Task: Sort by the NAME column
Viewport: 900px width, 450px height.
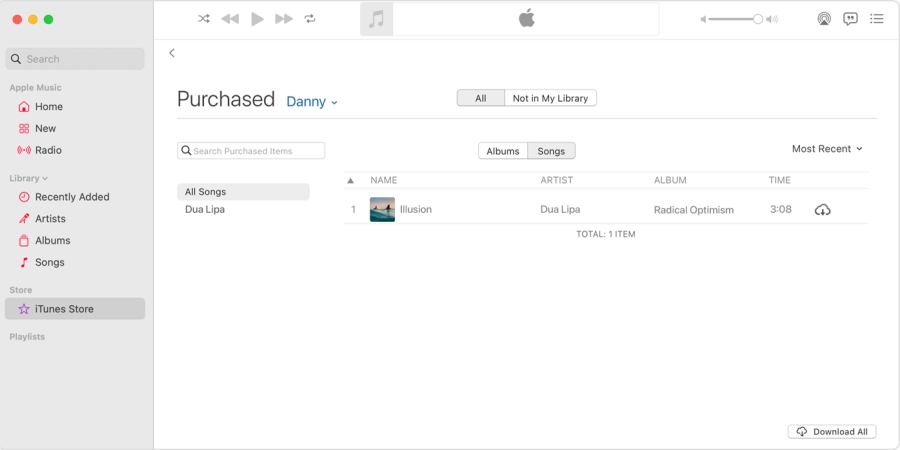Action: 384,180
